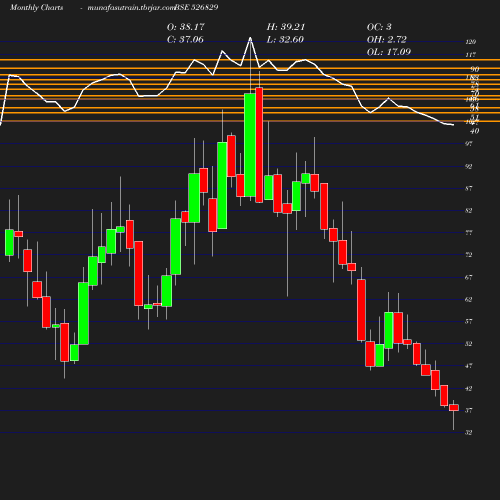Click the 62 price axis label

coord(469,300)
